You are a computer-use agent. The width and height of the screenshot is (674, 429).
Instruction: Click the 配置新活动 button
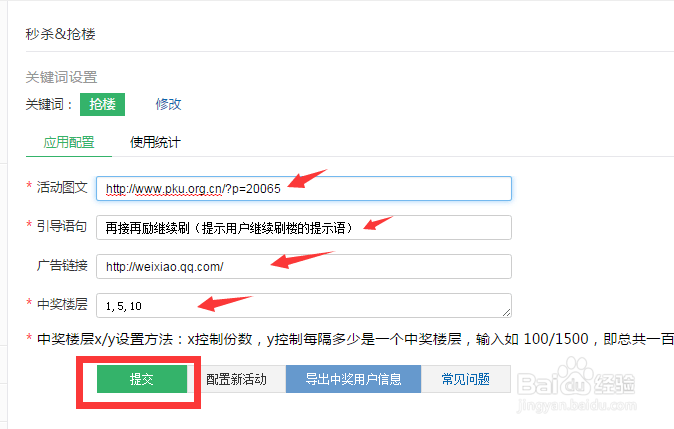click(x=236, y=379)
